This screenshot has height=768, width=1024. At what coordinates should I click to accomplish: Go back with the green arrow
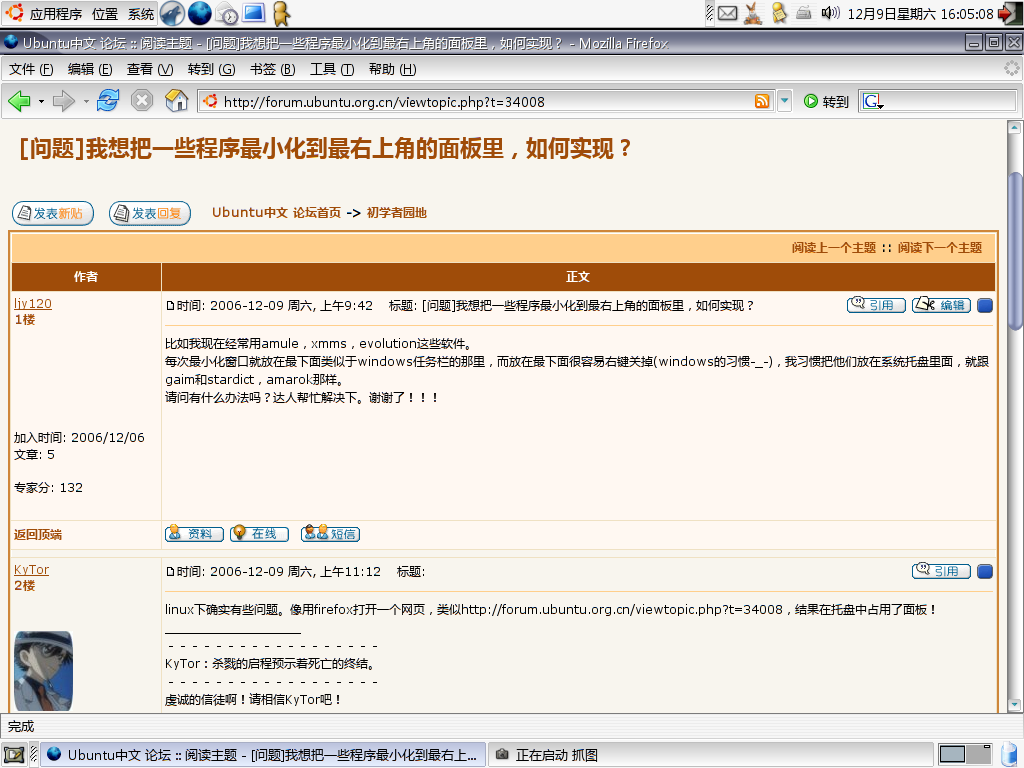20,101
